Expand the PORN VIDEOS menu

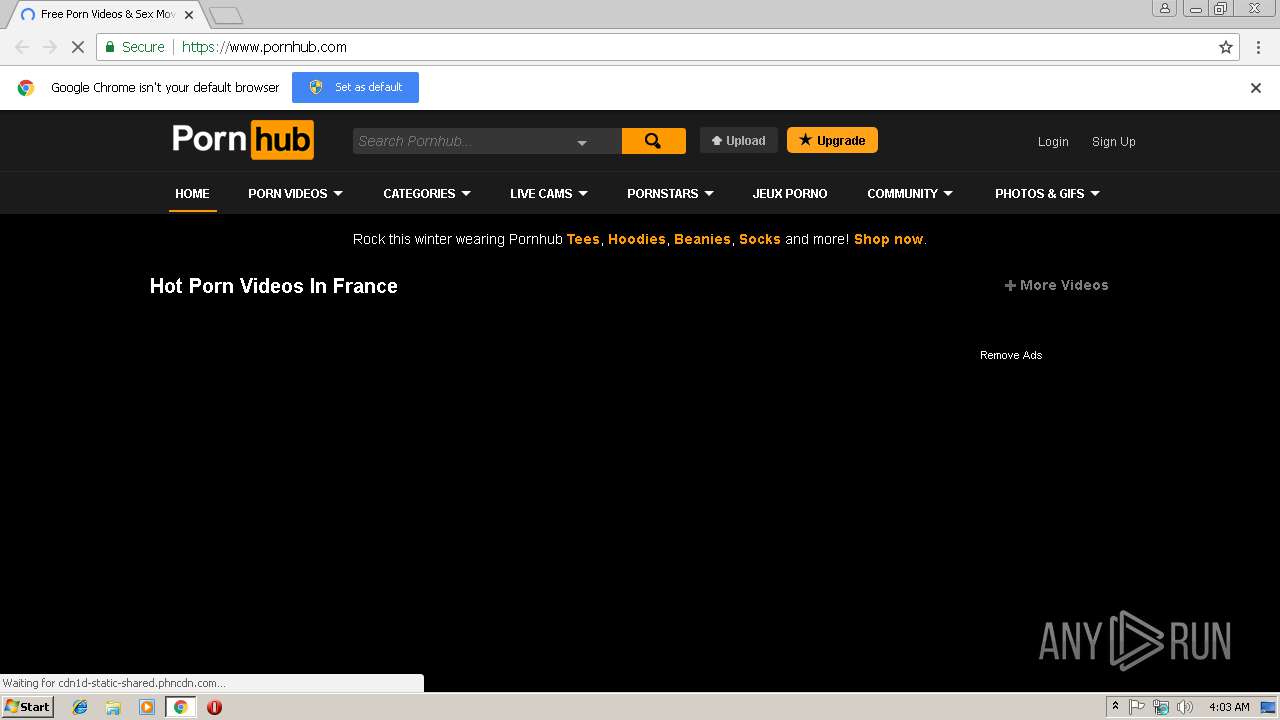[x=295, y=194]
